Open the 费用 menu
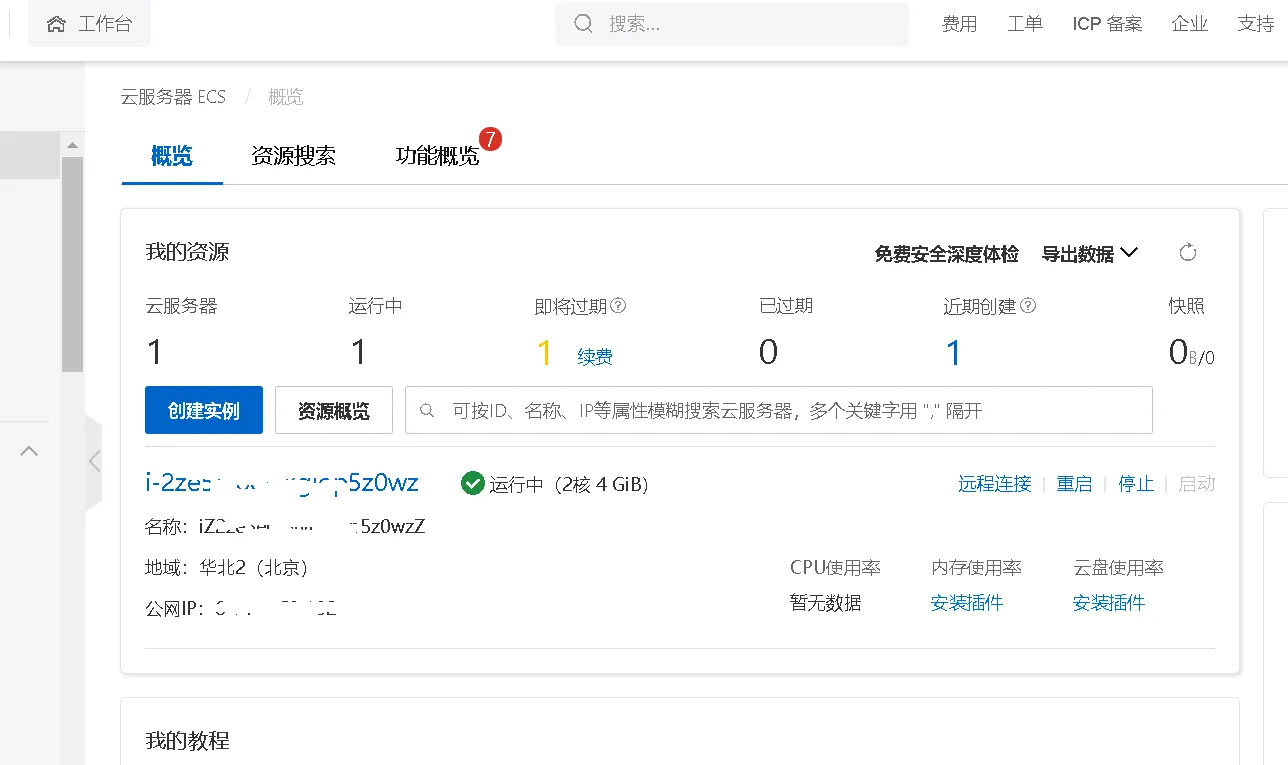This screenshot has width=1288, height=765. point(959,24)
